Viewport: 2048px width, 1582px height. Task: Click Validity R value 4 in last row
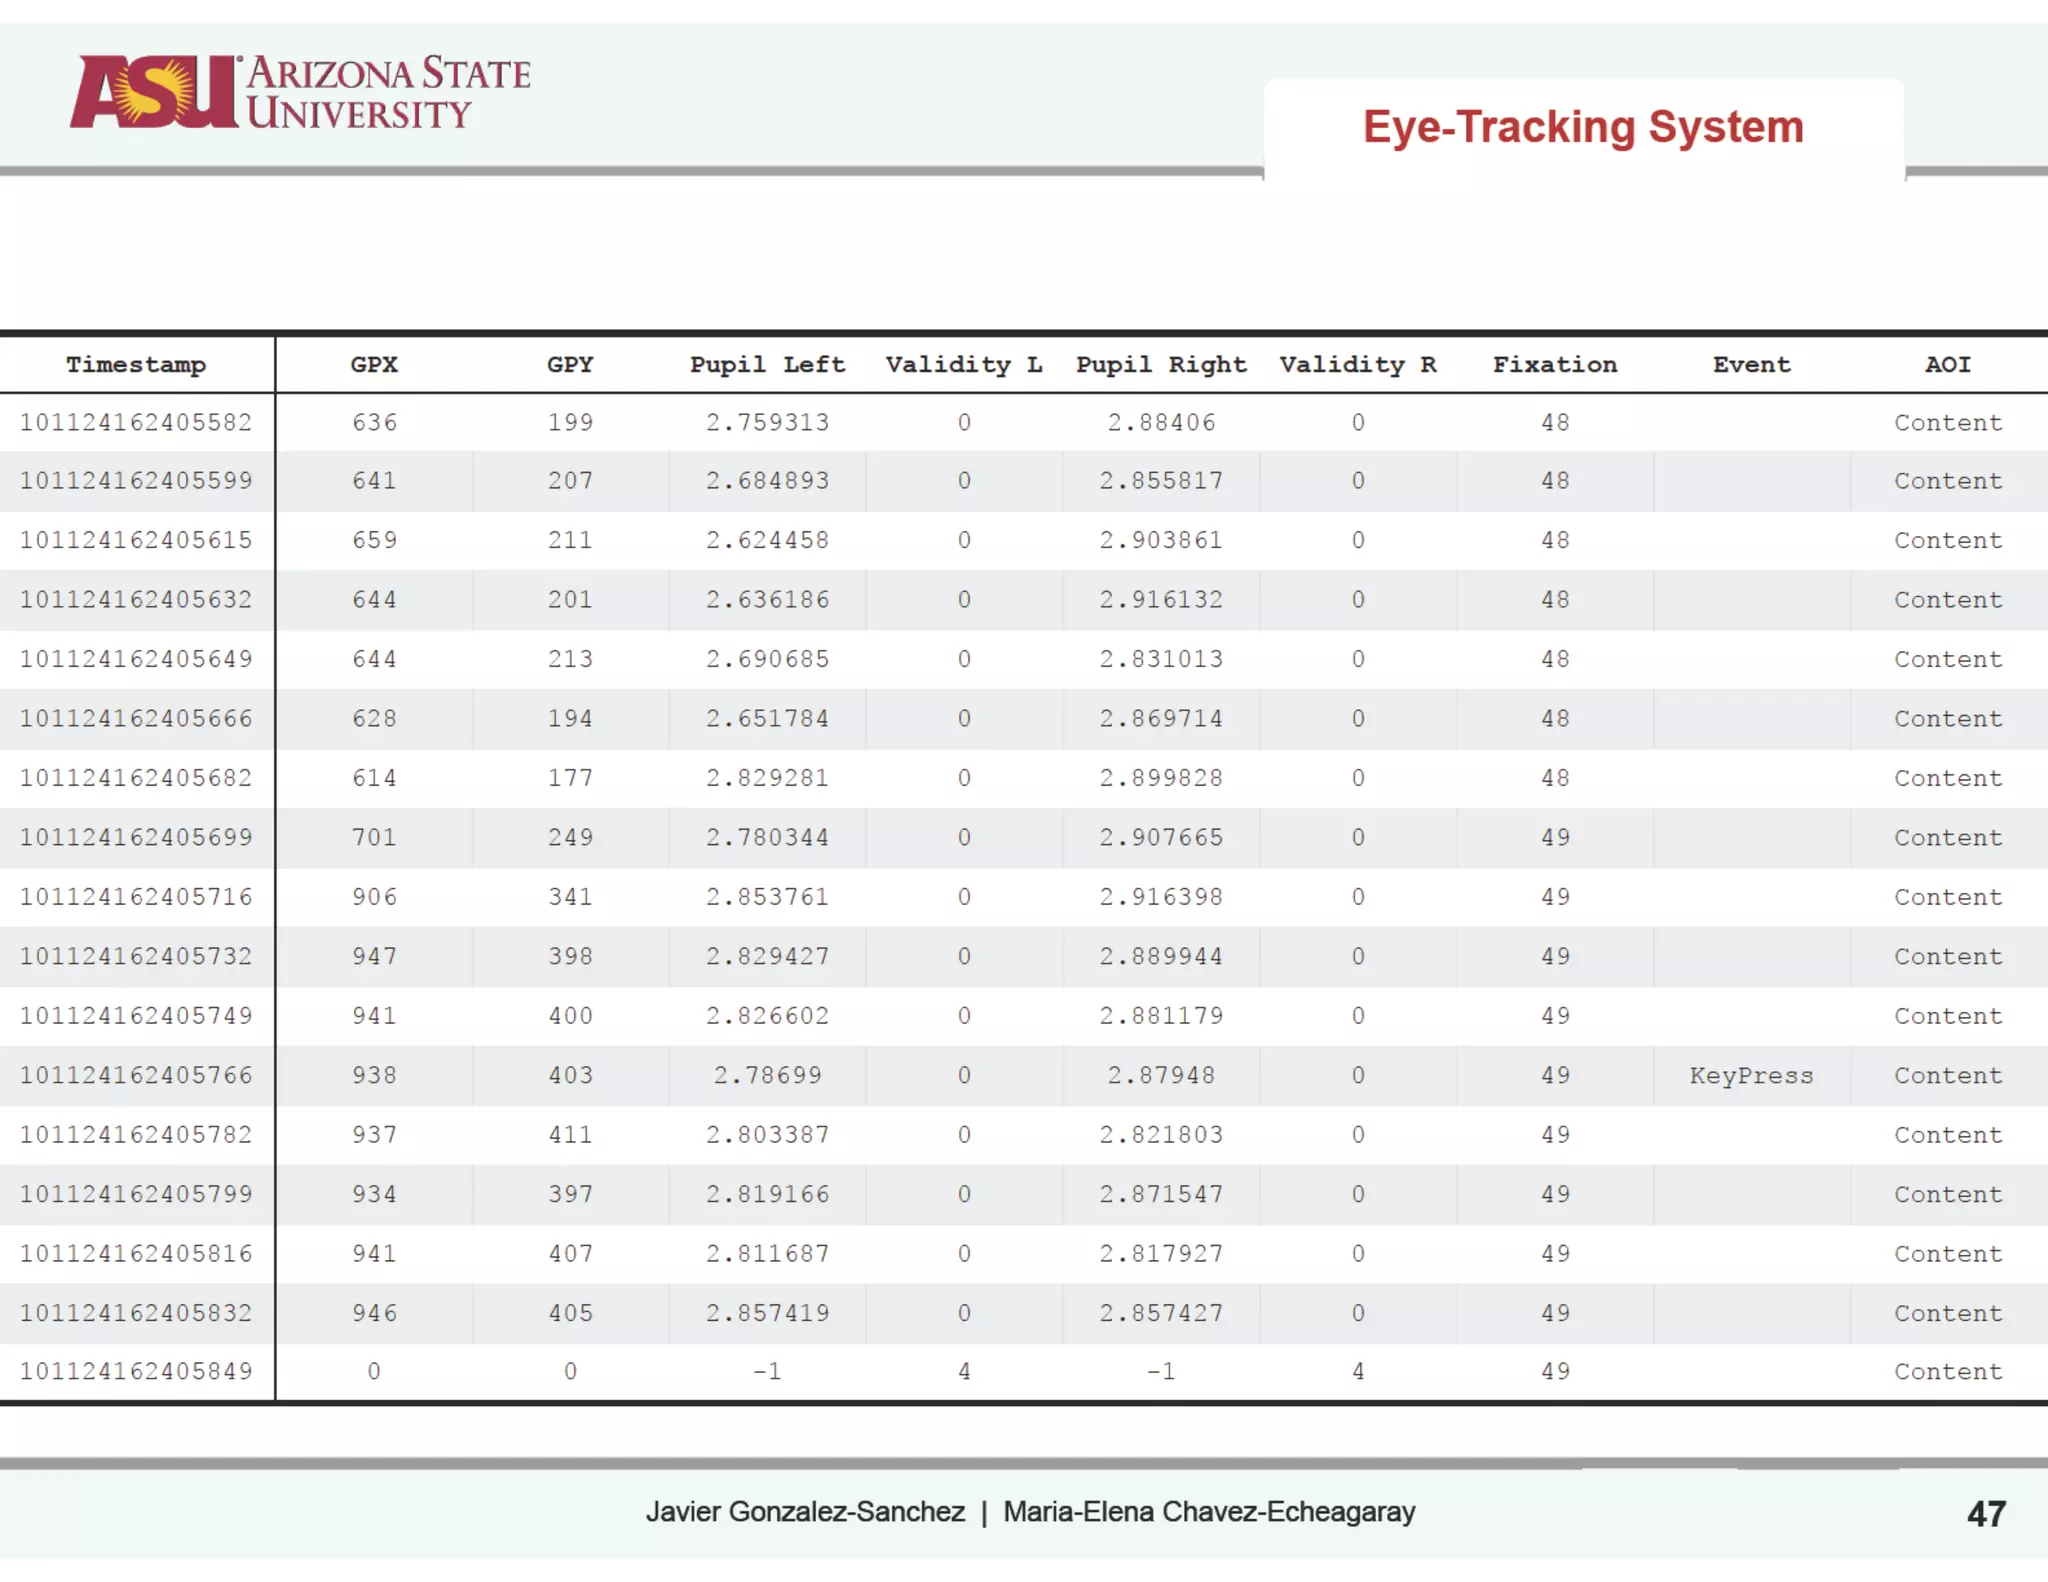(x=1358, y=1371)
